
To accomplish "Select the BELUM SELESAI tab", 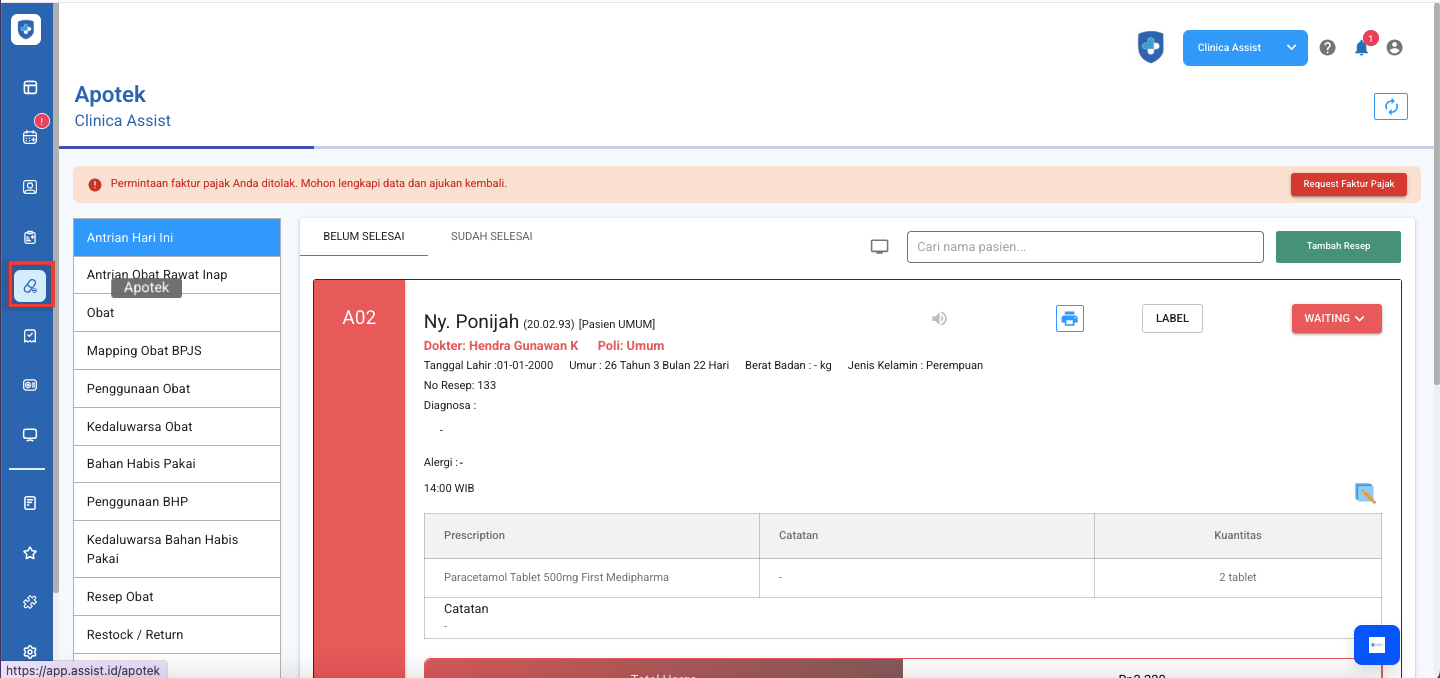I will tap(363, 237).
